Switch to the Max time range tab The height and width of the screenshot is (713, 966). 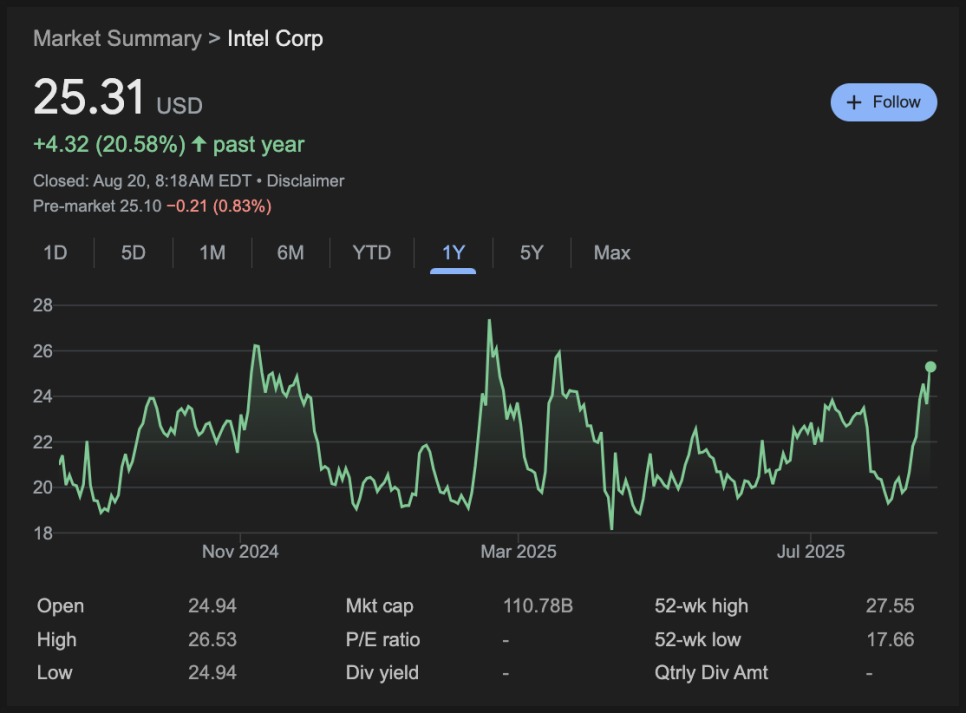pos(612,253)
